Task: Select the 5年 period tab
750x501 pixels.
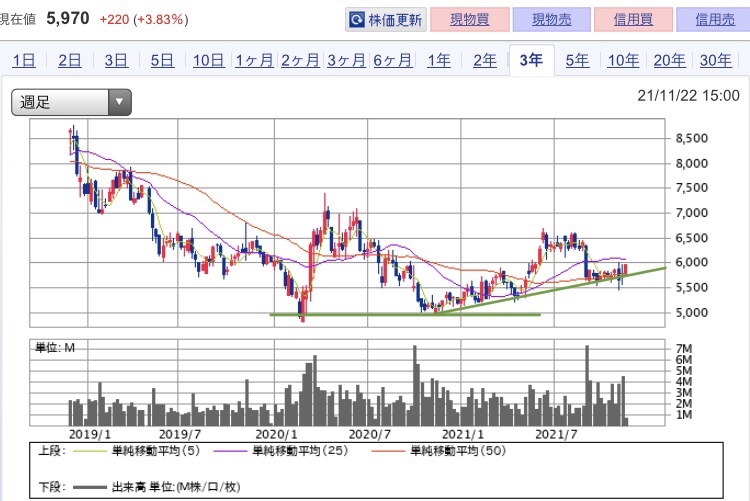Action: (x=577, y=60)
